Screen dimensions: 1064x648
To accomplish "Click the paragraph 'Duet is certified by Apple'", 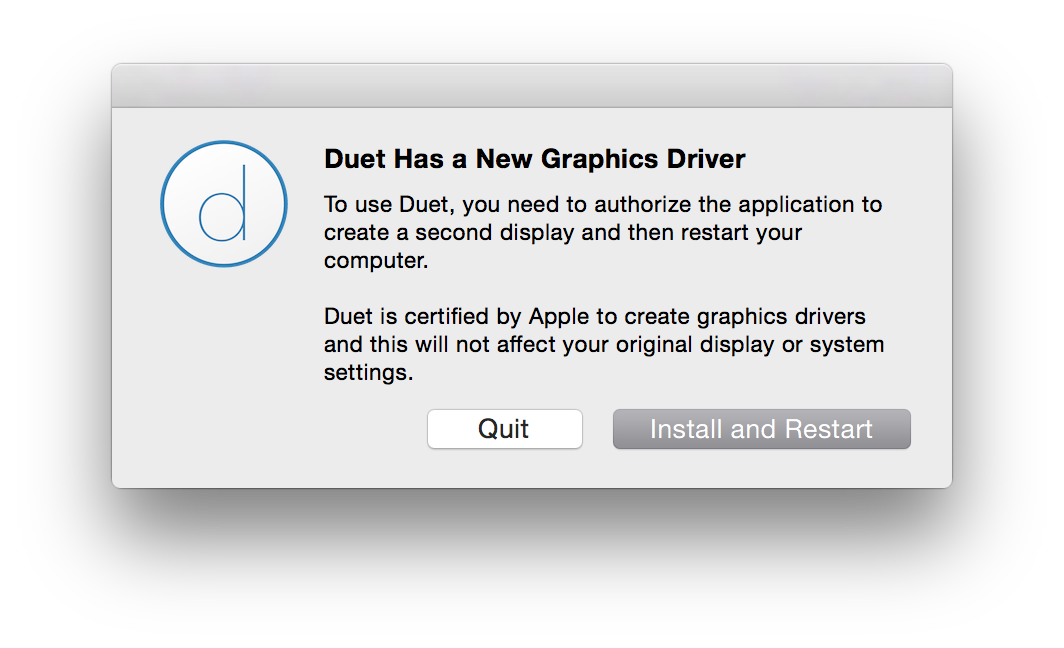I will [x=604, y=344].
